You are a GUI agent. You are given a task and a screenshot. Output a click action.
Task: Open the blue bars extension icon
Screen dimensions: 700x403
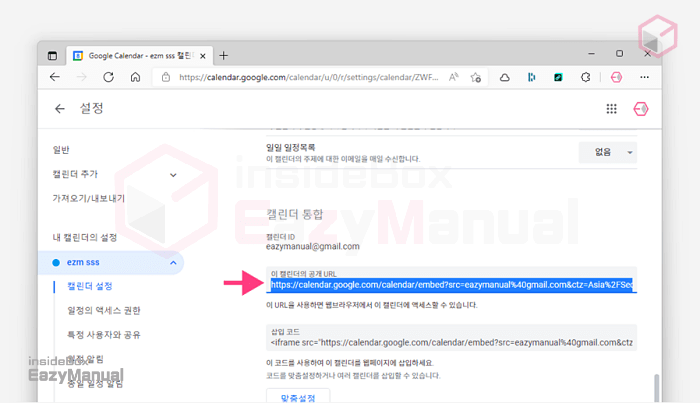531,77
